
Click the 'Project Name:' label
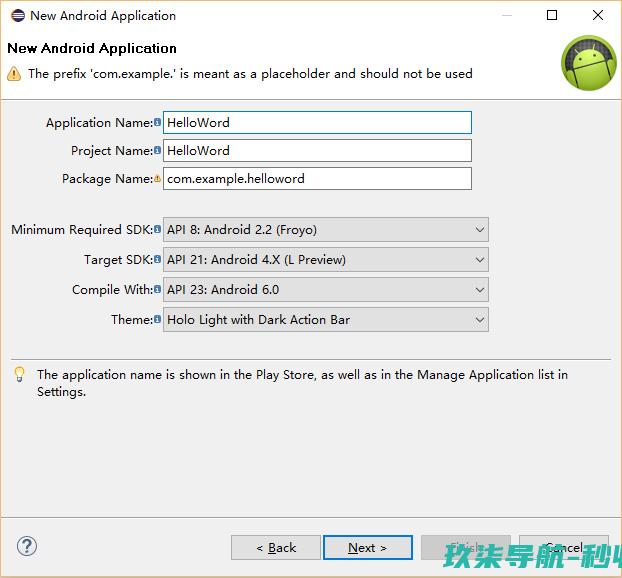pos(112,151)
